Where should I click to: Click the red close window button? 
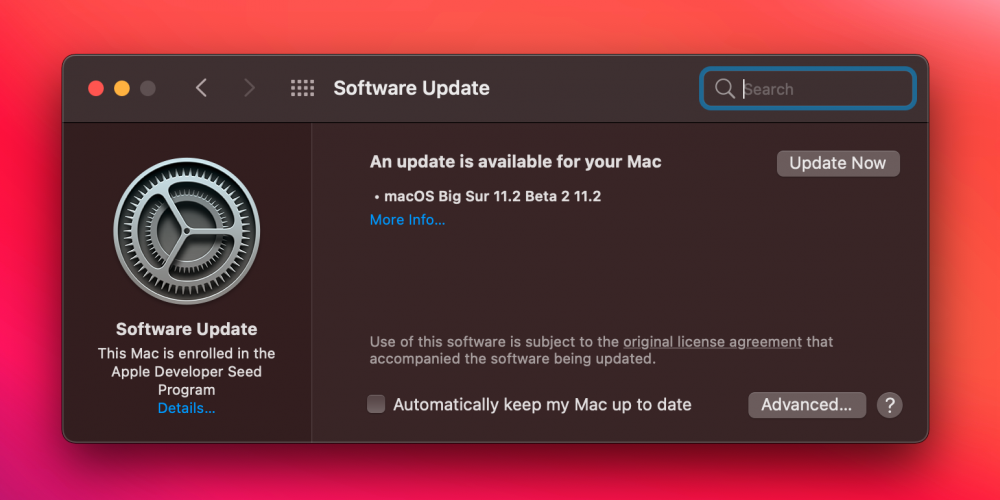(96, 88)
